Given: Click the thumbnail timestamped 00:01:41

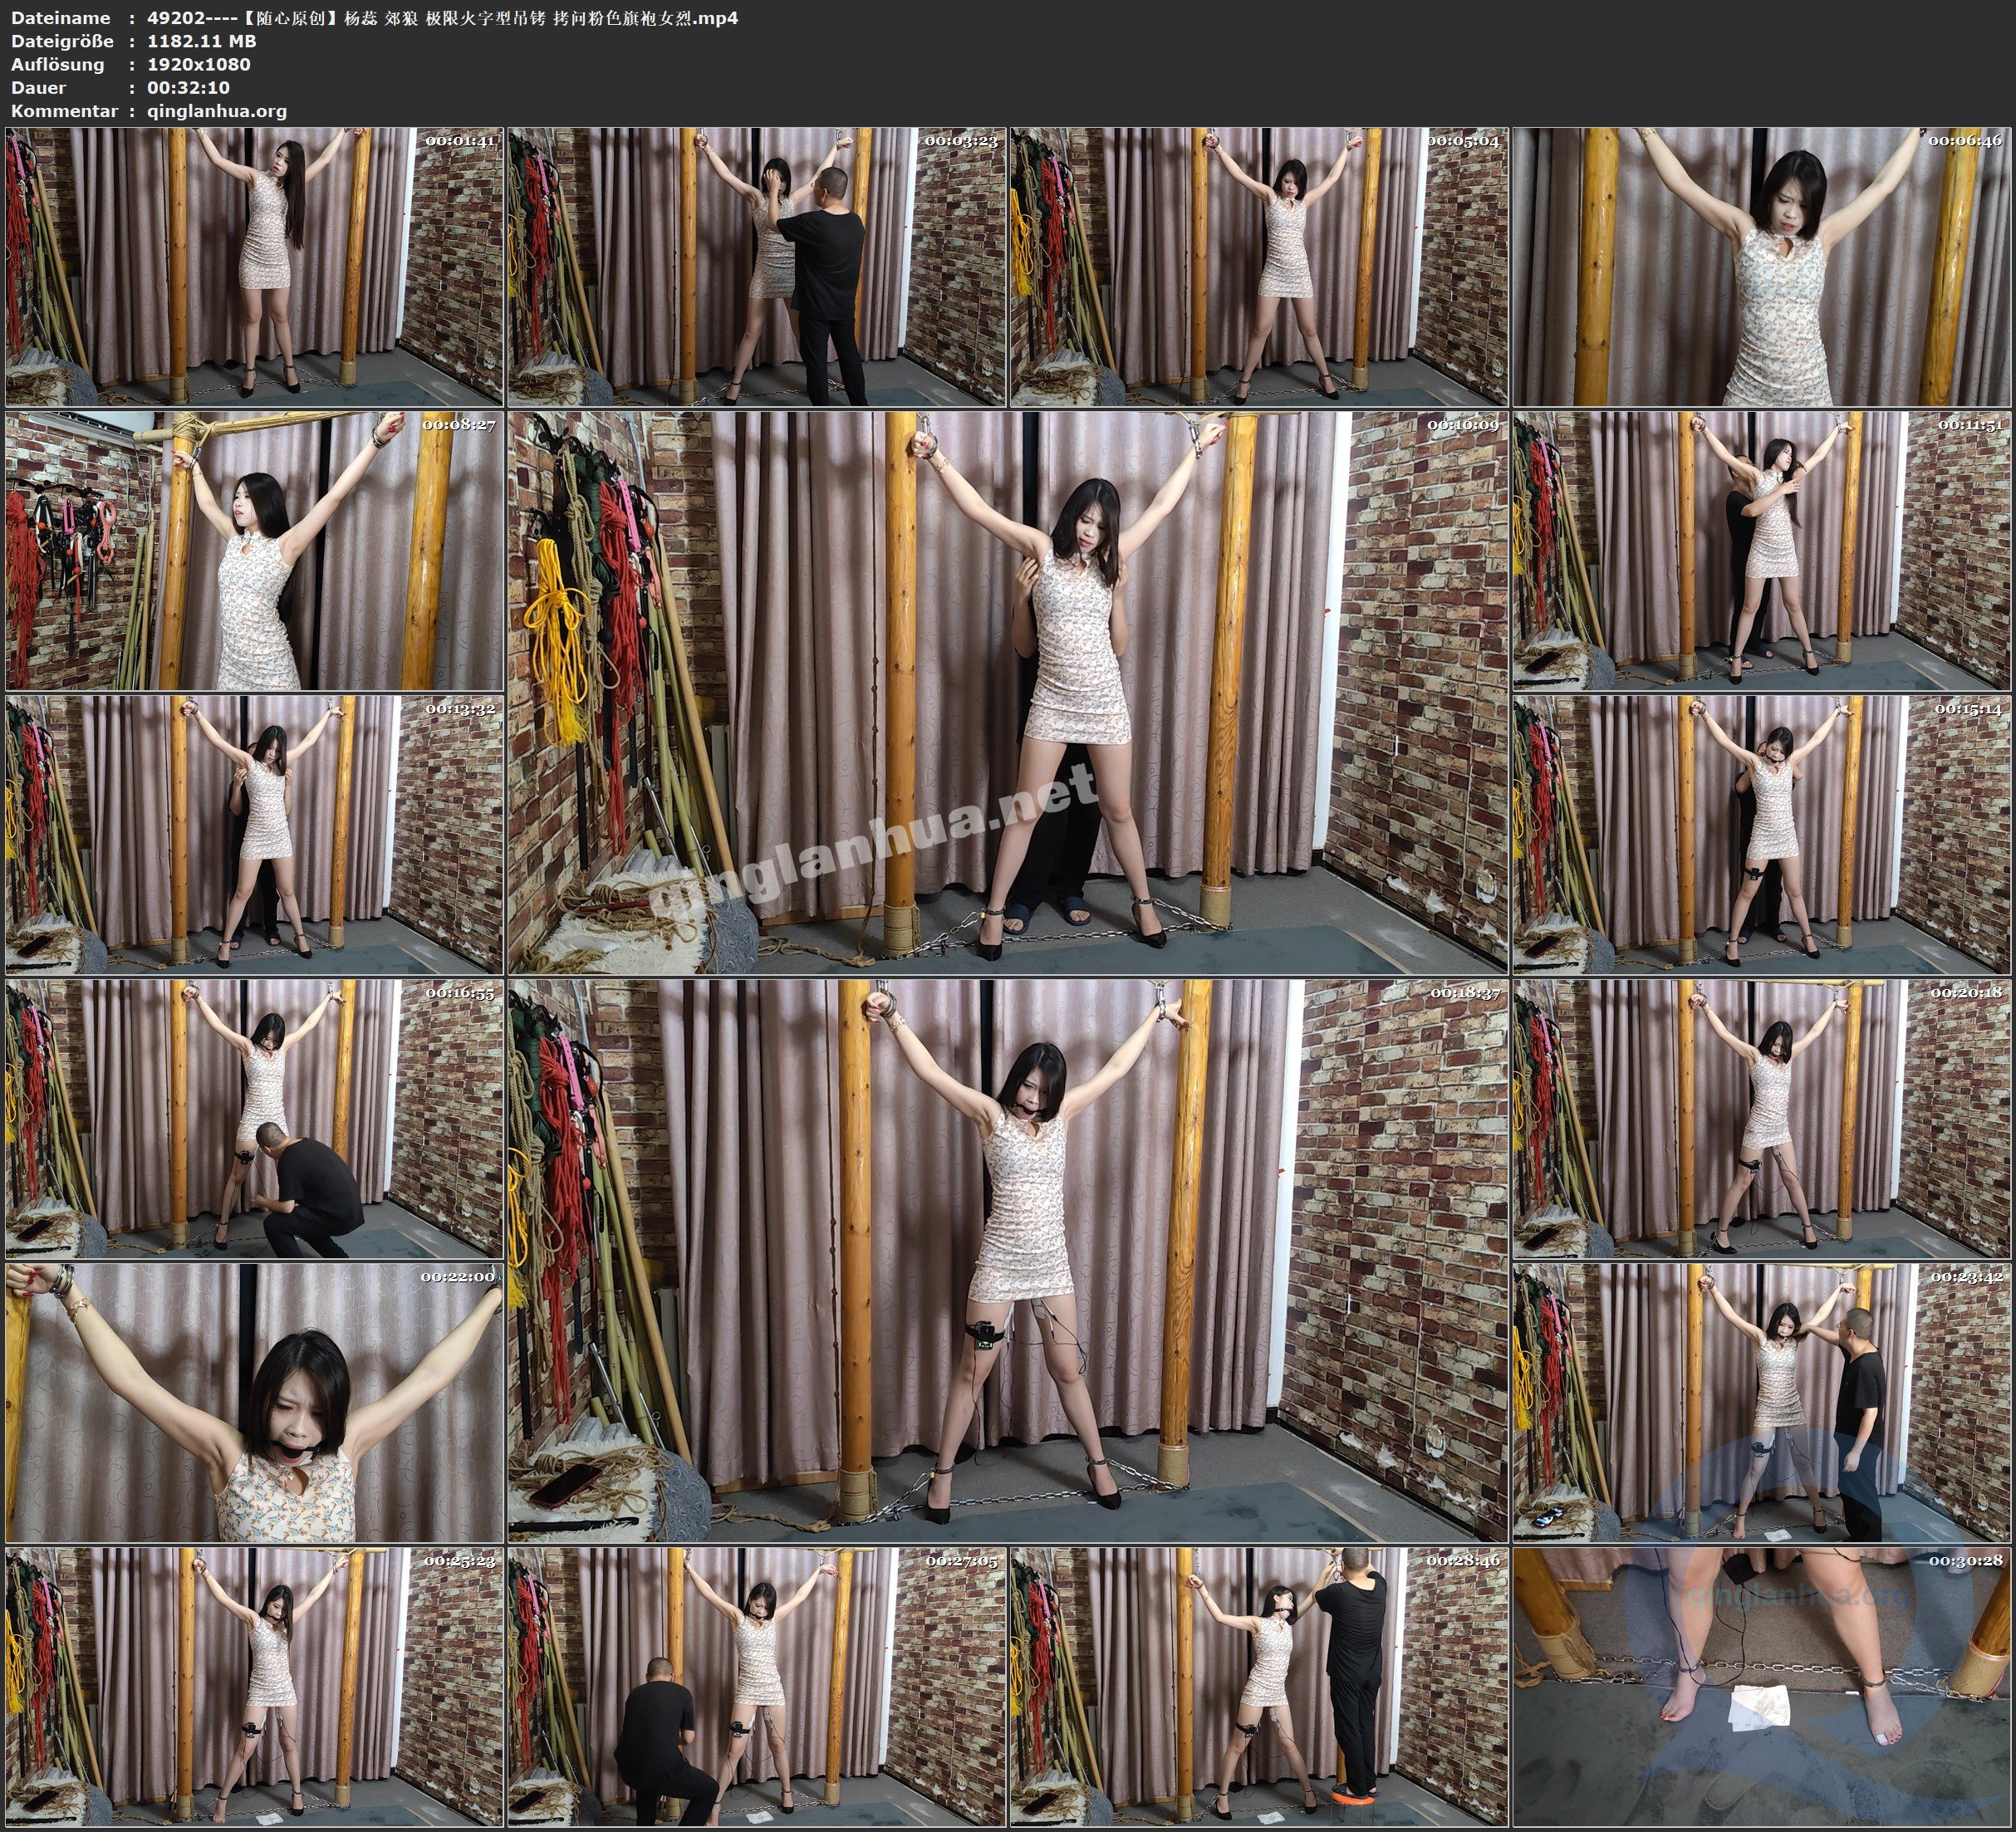Looking at the screenshot, I should [x=254, y=266].
